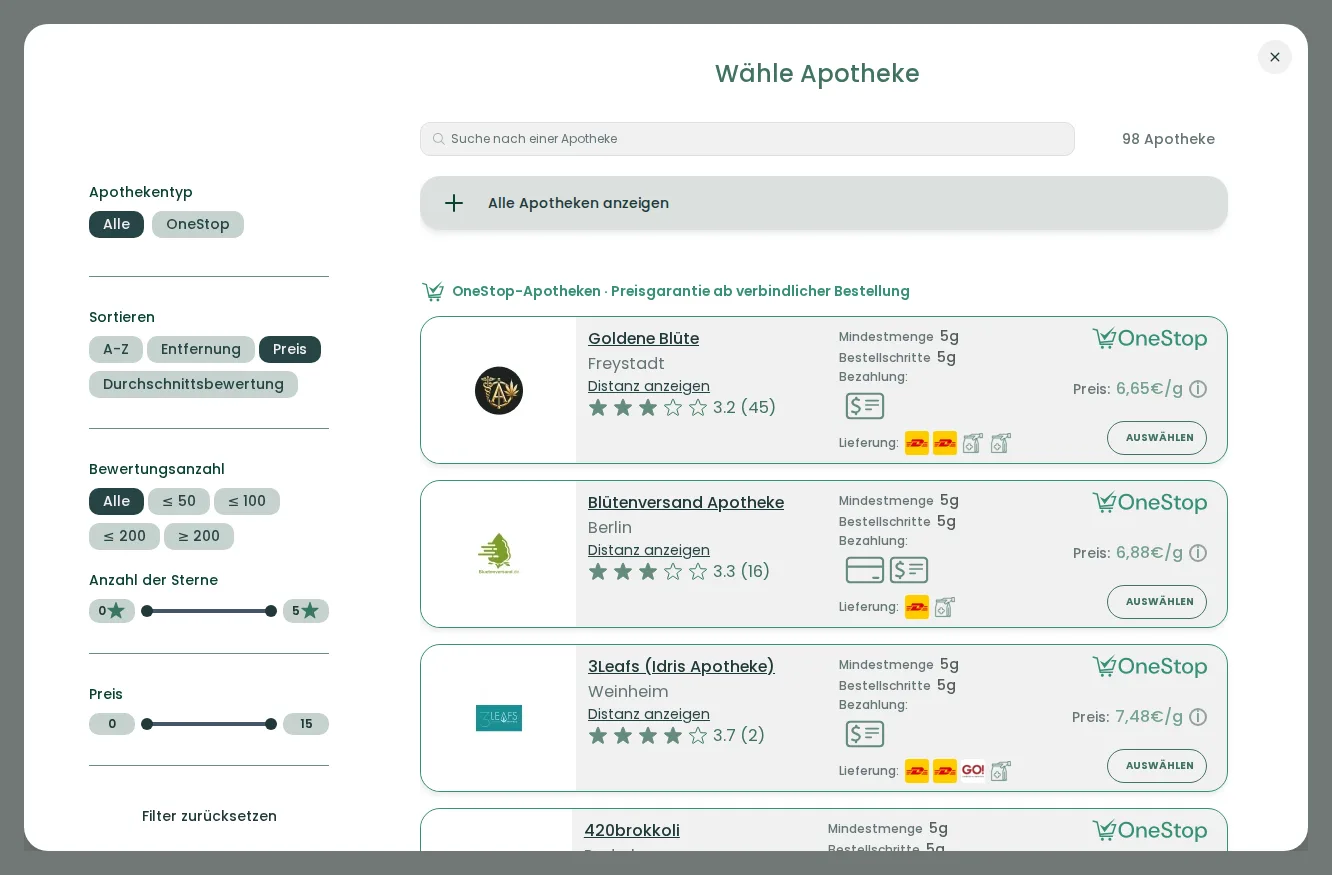1332x875 pixels.
Task: Click the Preis slider's left handle
Action: [147, 724]
